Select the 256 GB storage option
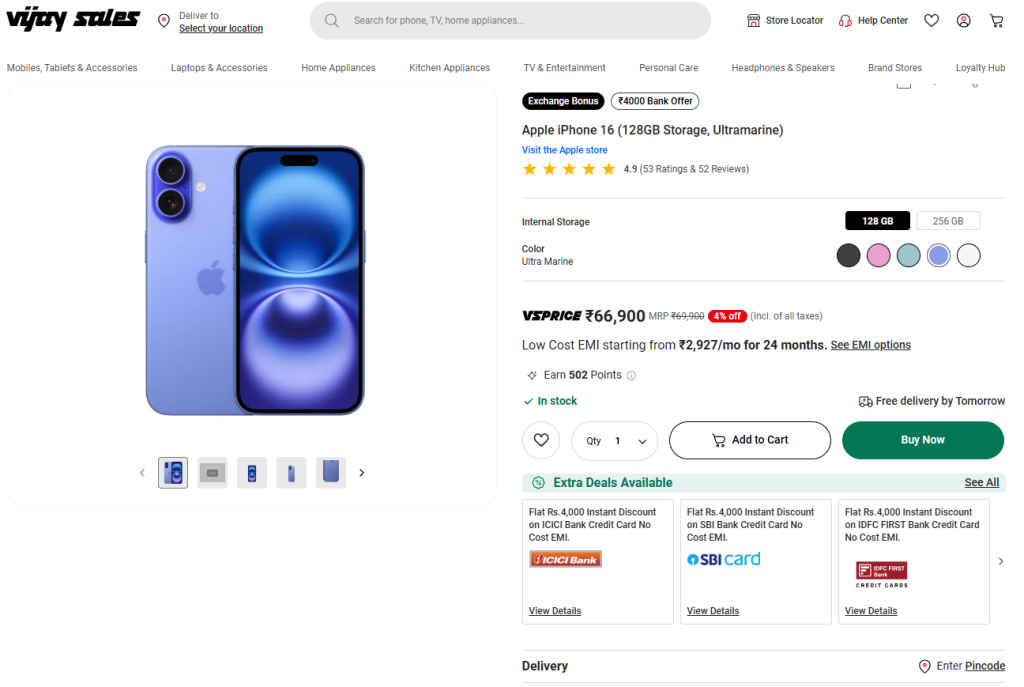 [x=947, y=220]
